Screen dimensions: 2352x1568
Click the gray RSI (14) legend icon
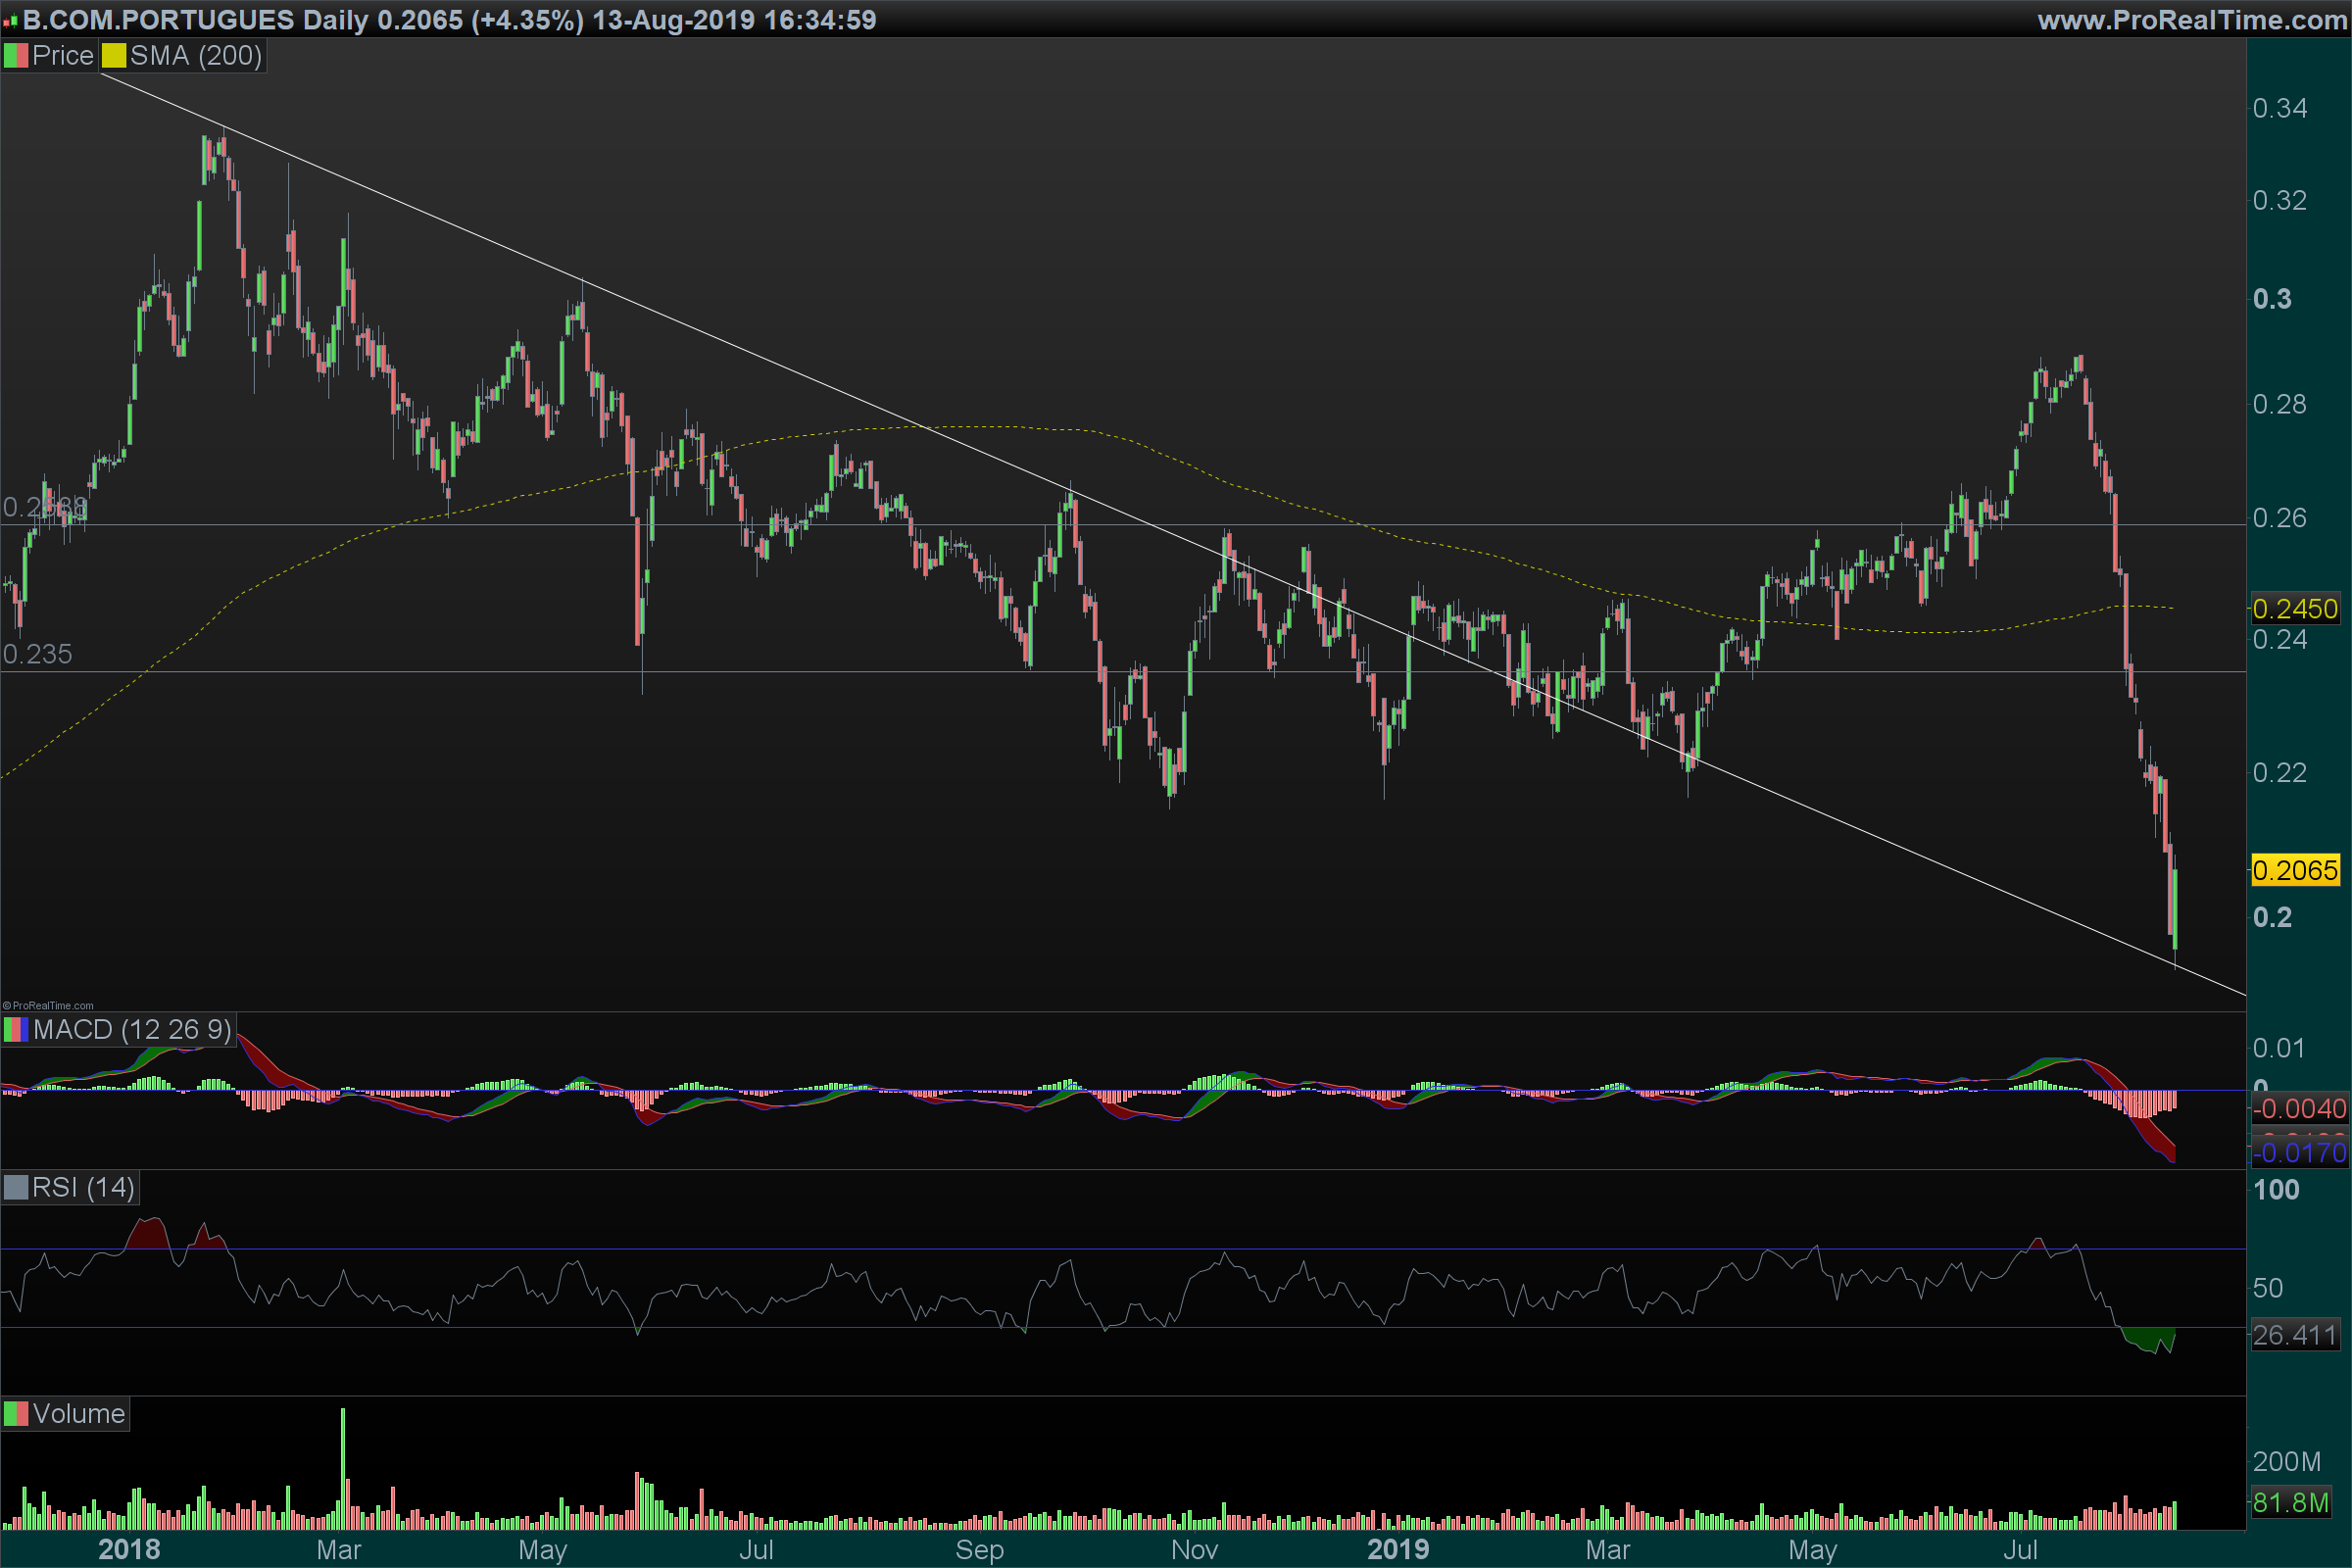pos(16,1188)
